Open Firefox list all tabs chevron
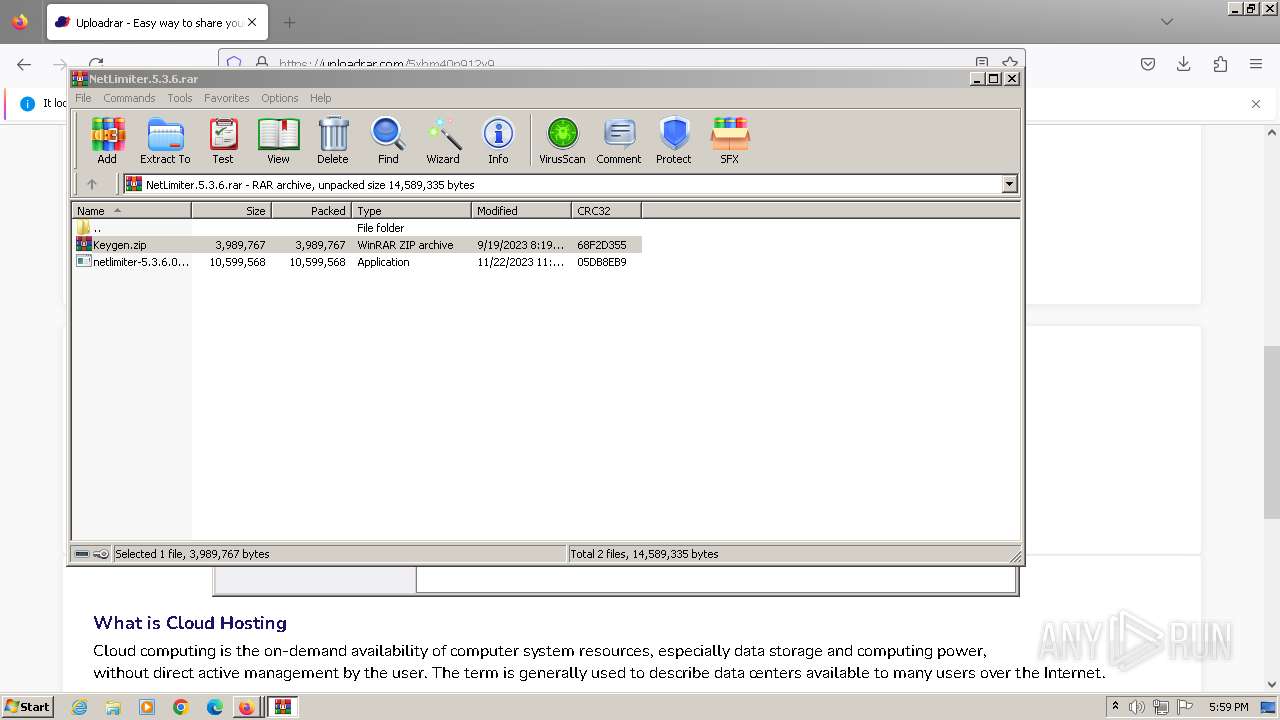Screen dimensions: 1280x720 (1167, 22)
